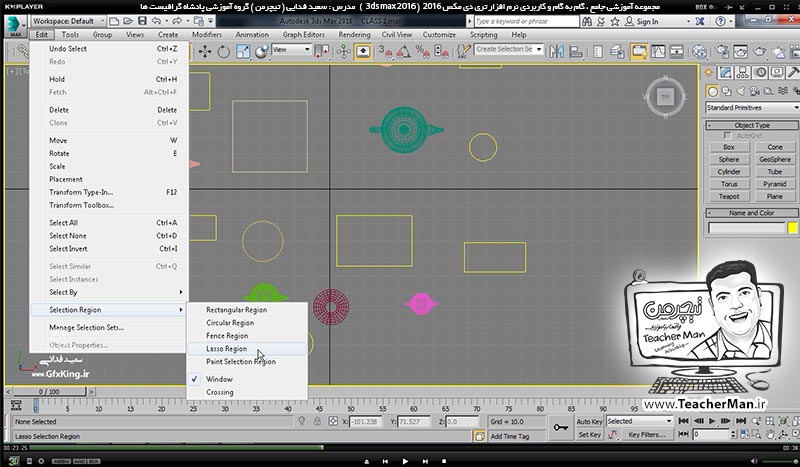Select the Shapes category icon
Screen dimensions: 800x467
[x=726, y=91]
